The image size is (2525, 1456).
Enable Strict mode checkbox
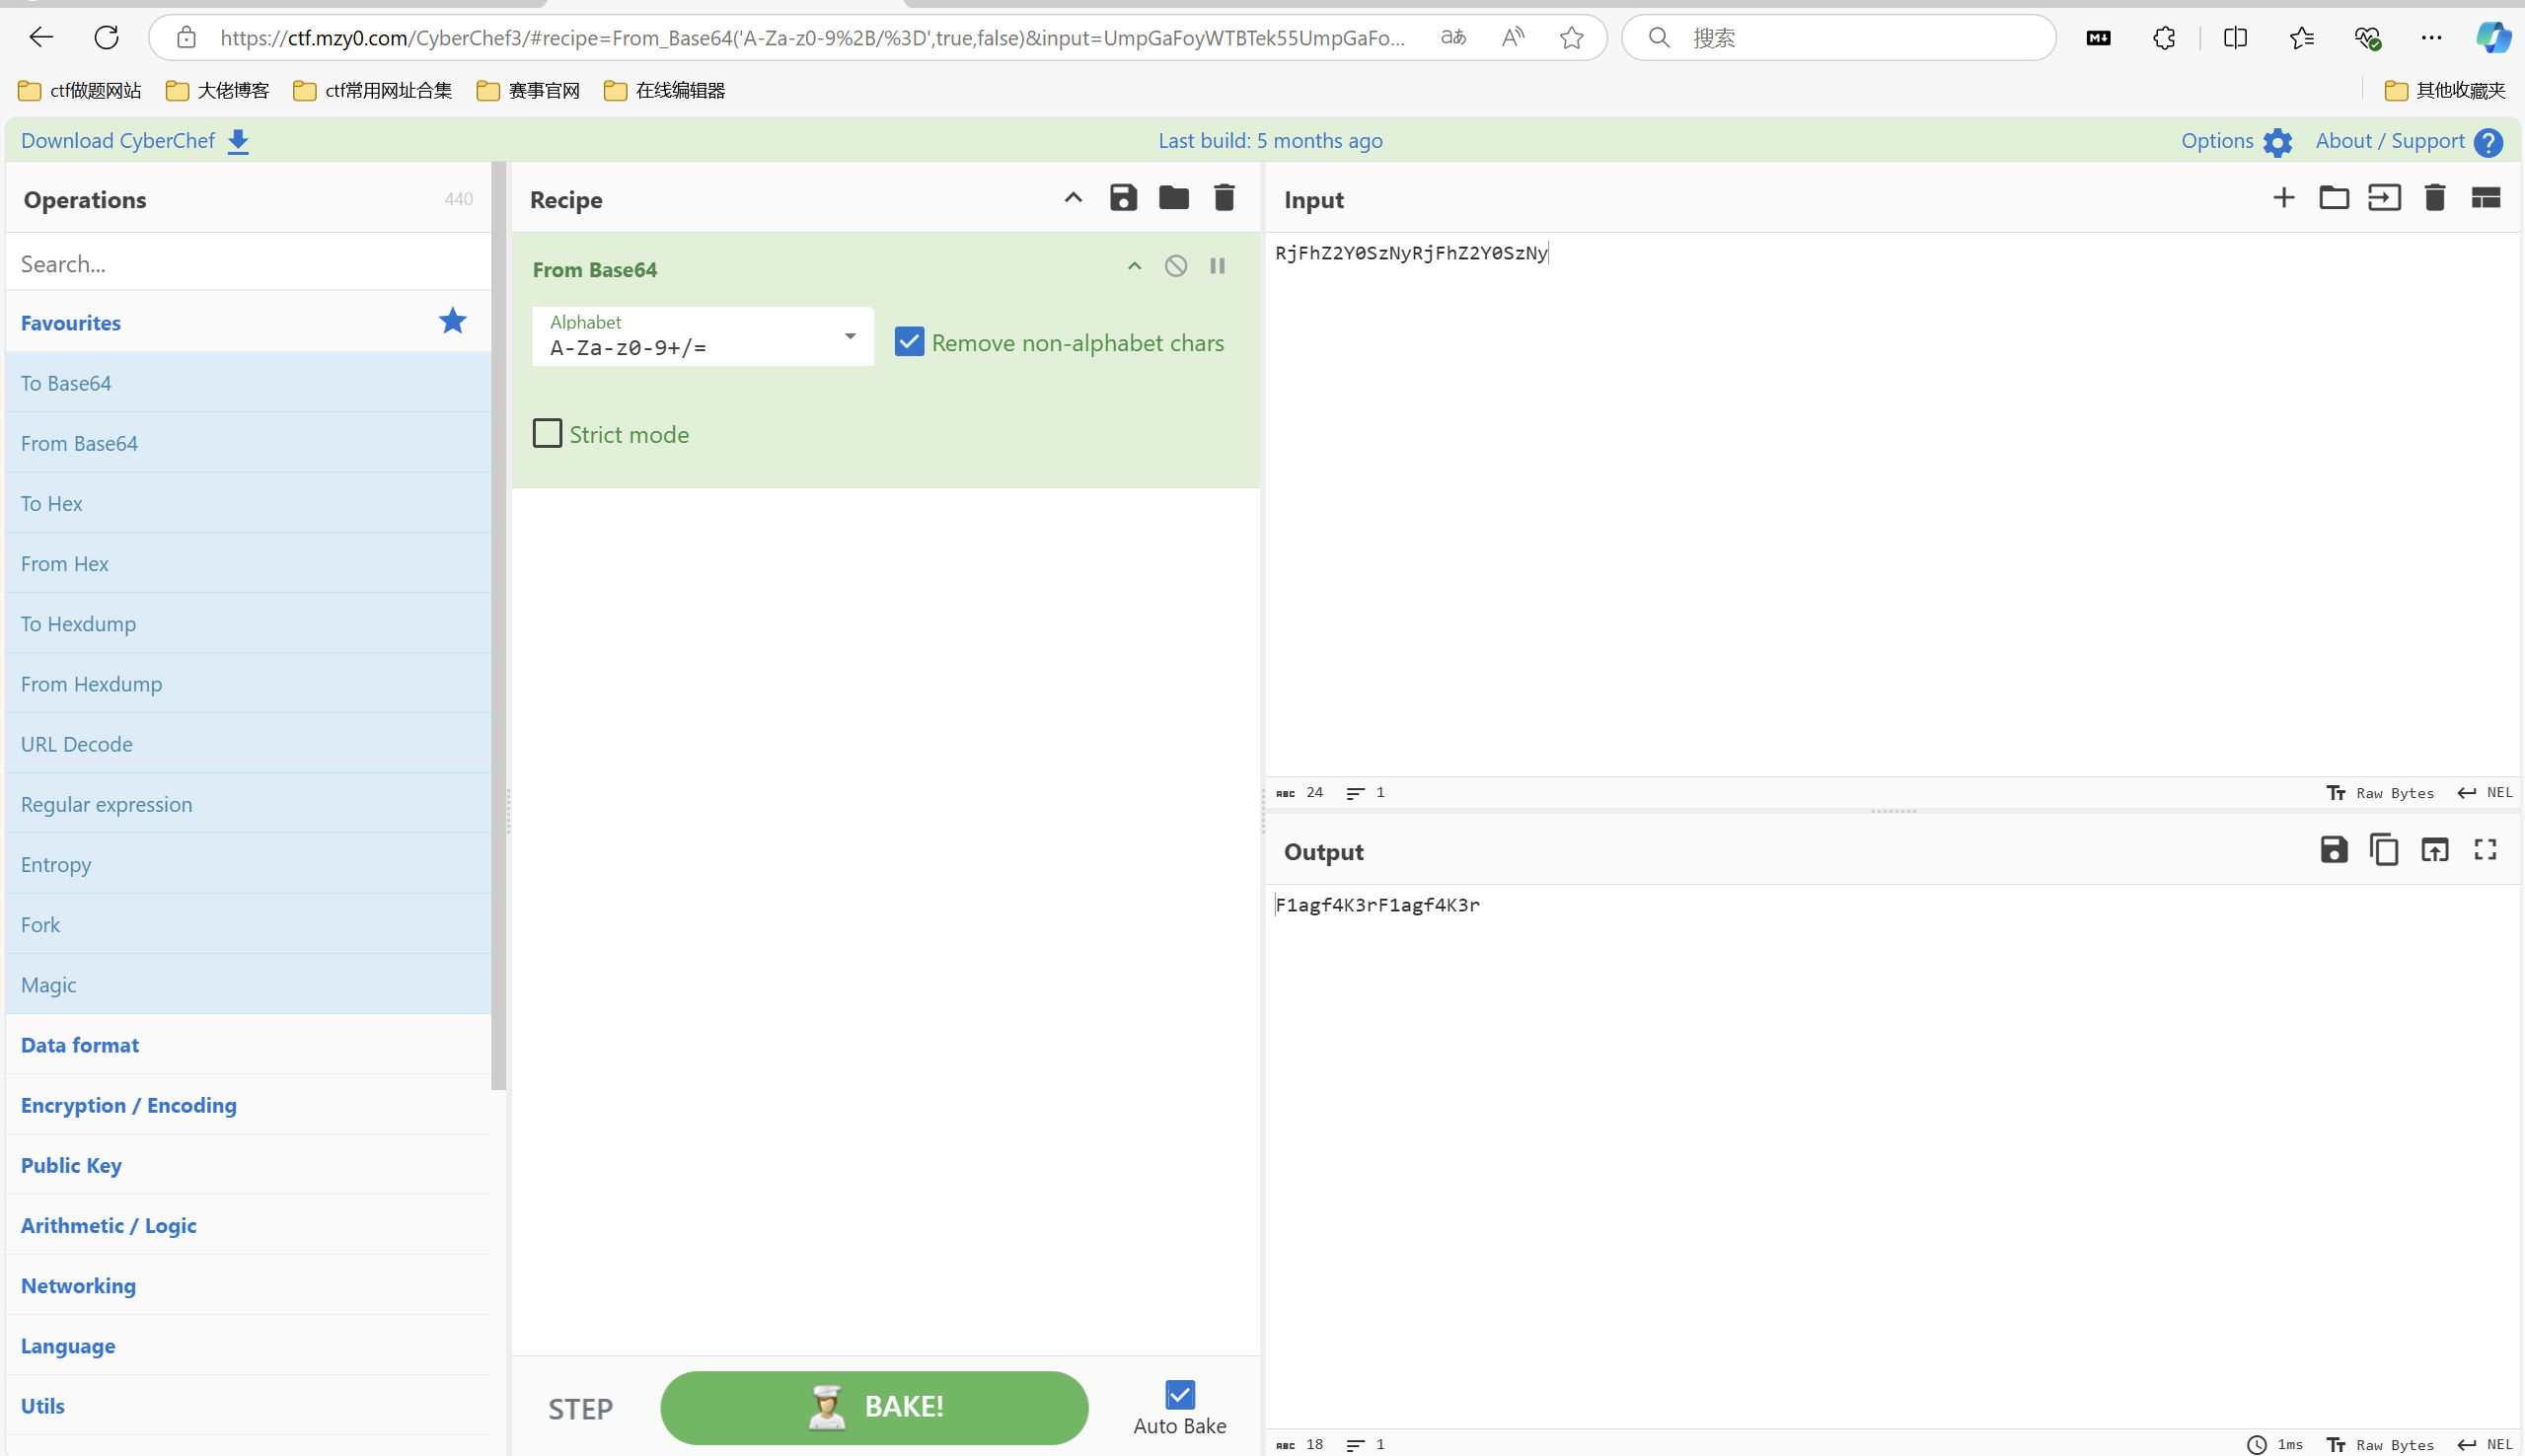(x=547, y=433)
